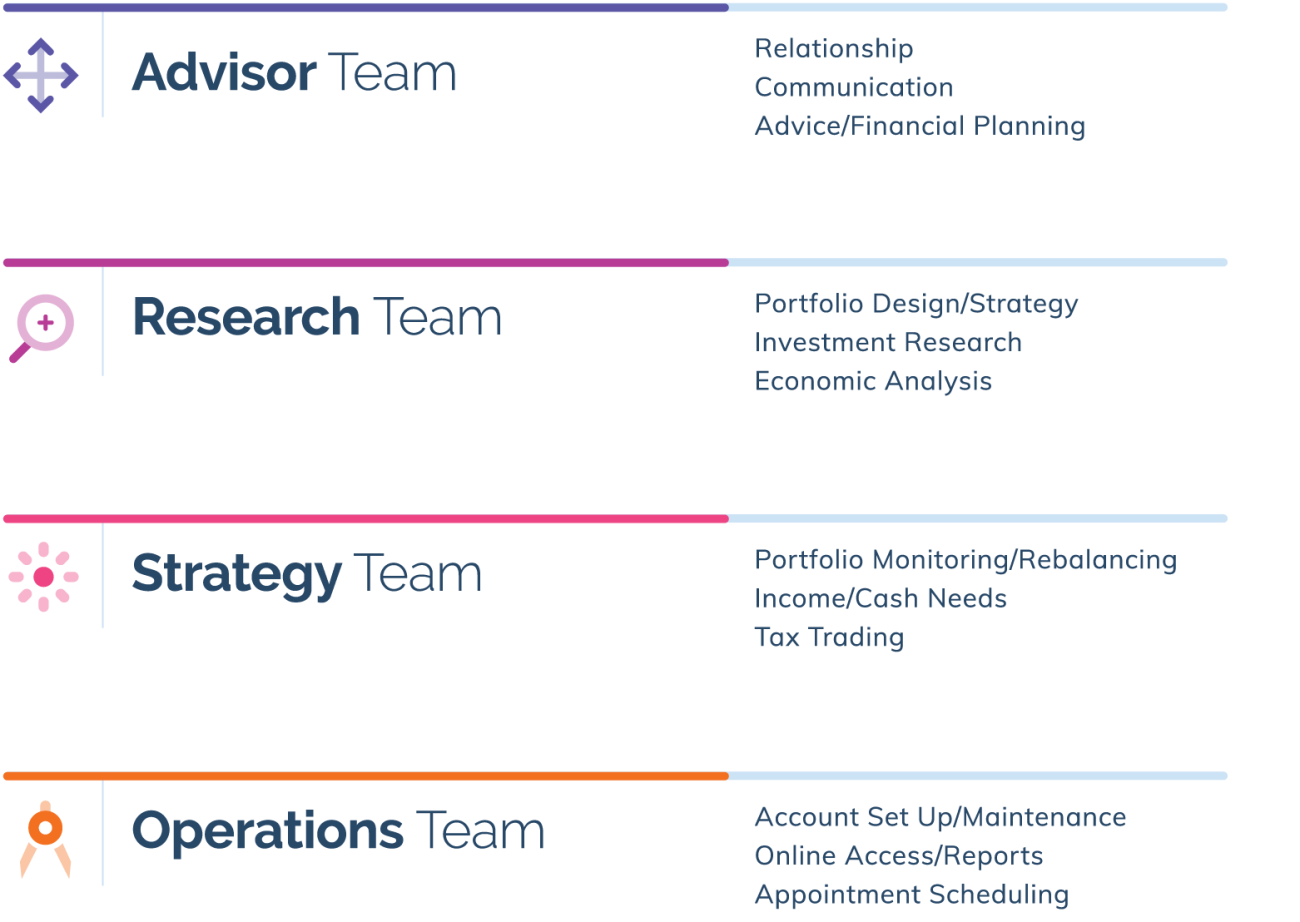Click the Income/Cash Needs entry
1300x922 pixels.
880,598
